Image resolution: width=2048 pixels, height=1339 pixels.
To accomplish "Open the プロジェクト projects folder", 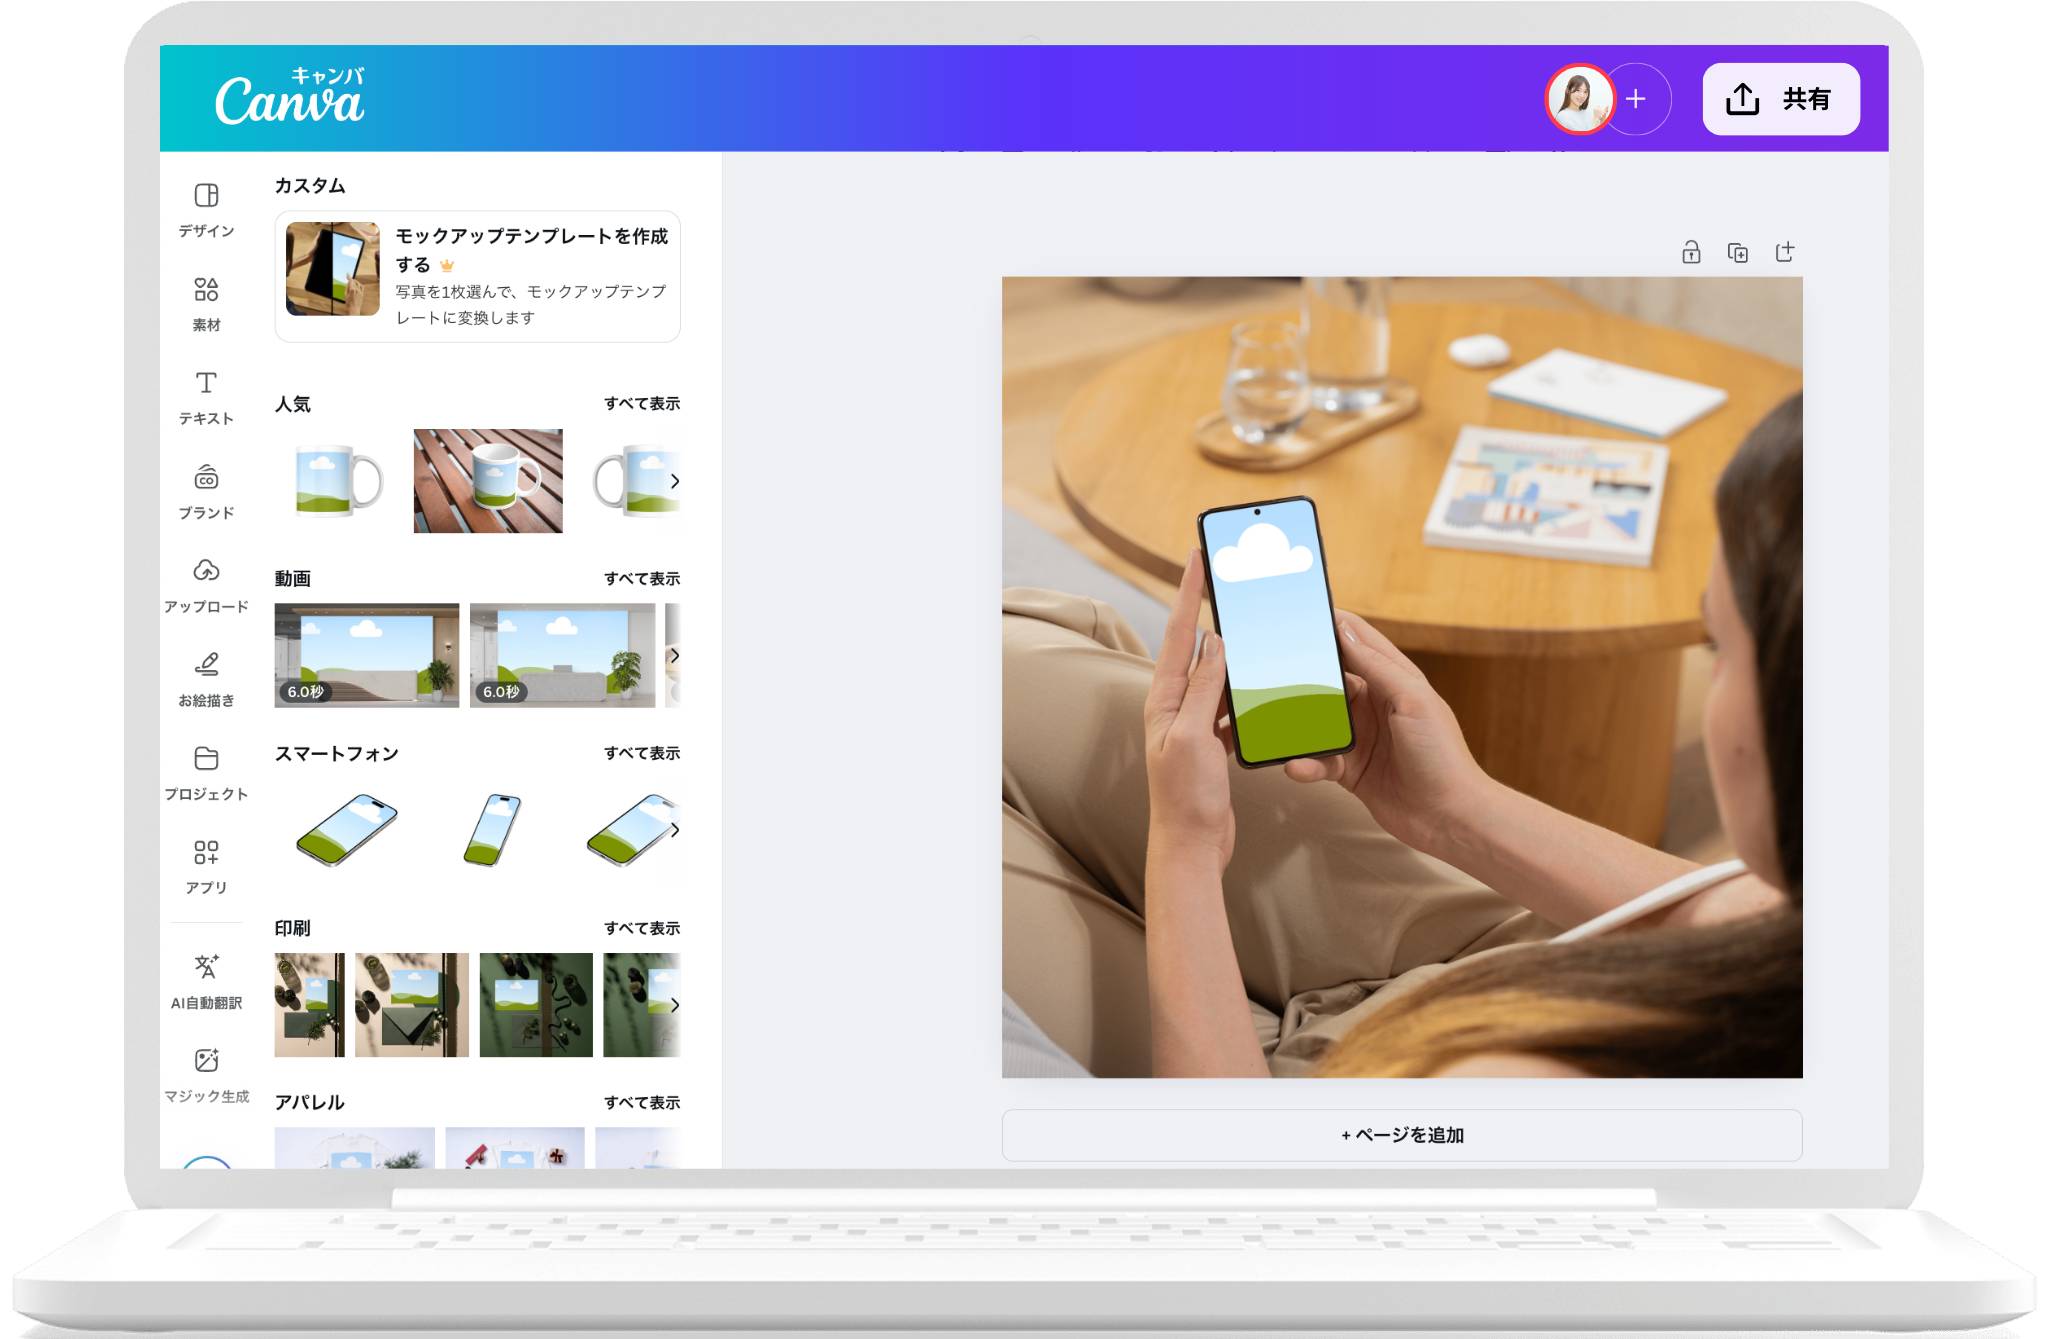I will 206,771.
